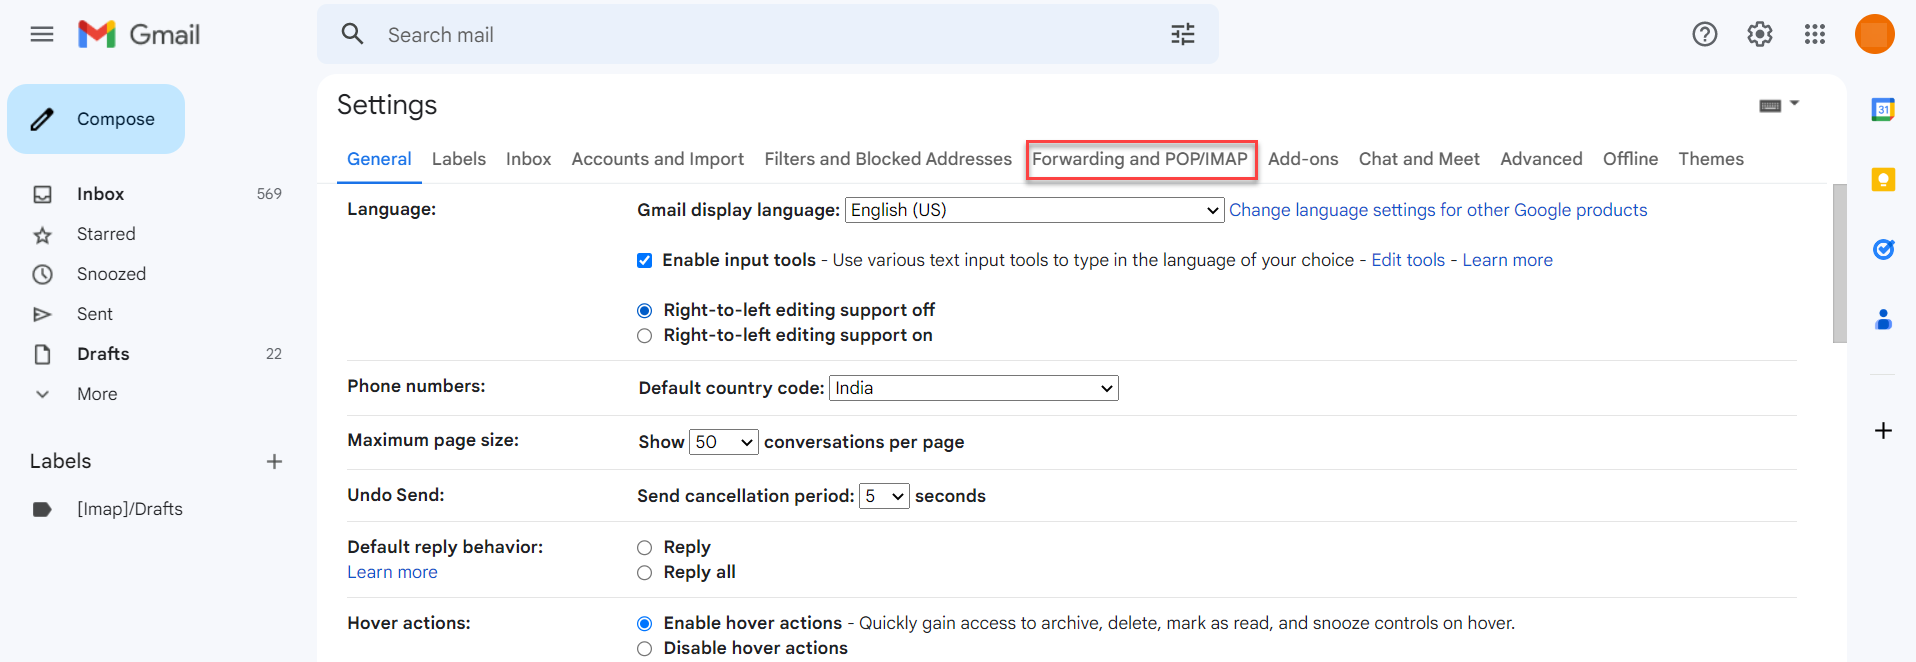Open the Settings gear icon
Image resolution: width=1916 pixels, height=662 pixels.
pos(1760,35)
